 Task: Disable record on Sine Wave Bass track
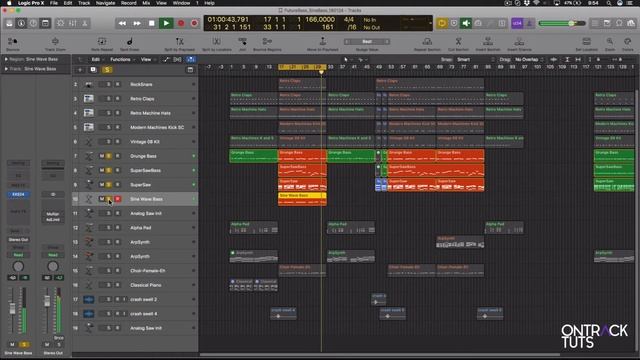pyautogui.click(x=118, y=199)
